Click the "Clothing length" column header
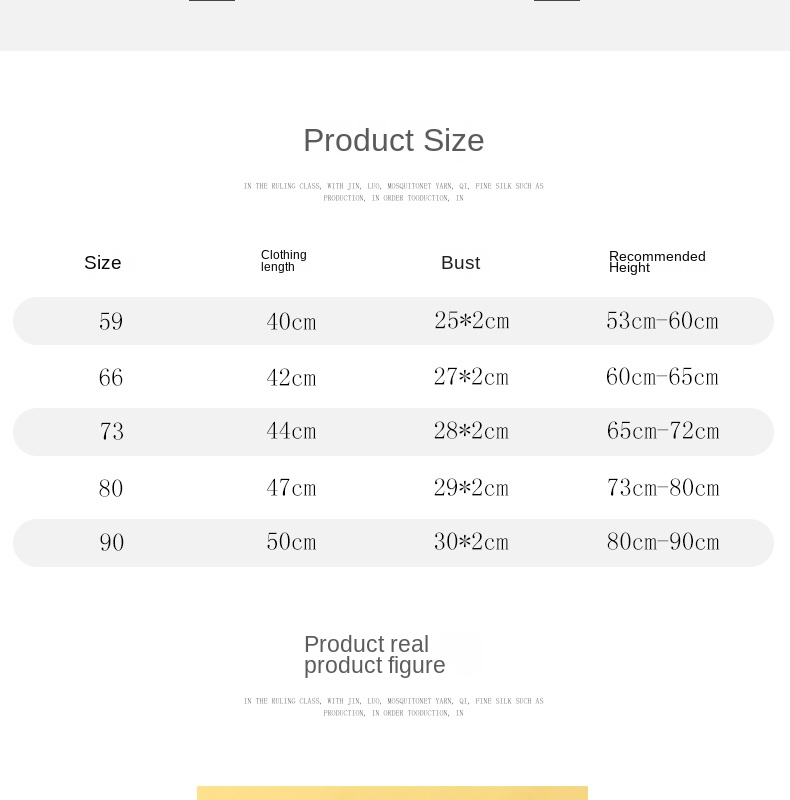Viewport: 790px width, 800px height. click(x=284, y=261)
